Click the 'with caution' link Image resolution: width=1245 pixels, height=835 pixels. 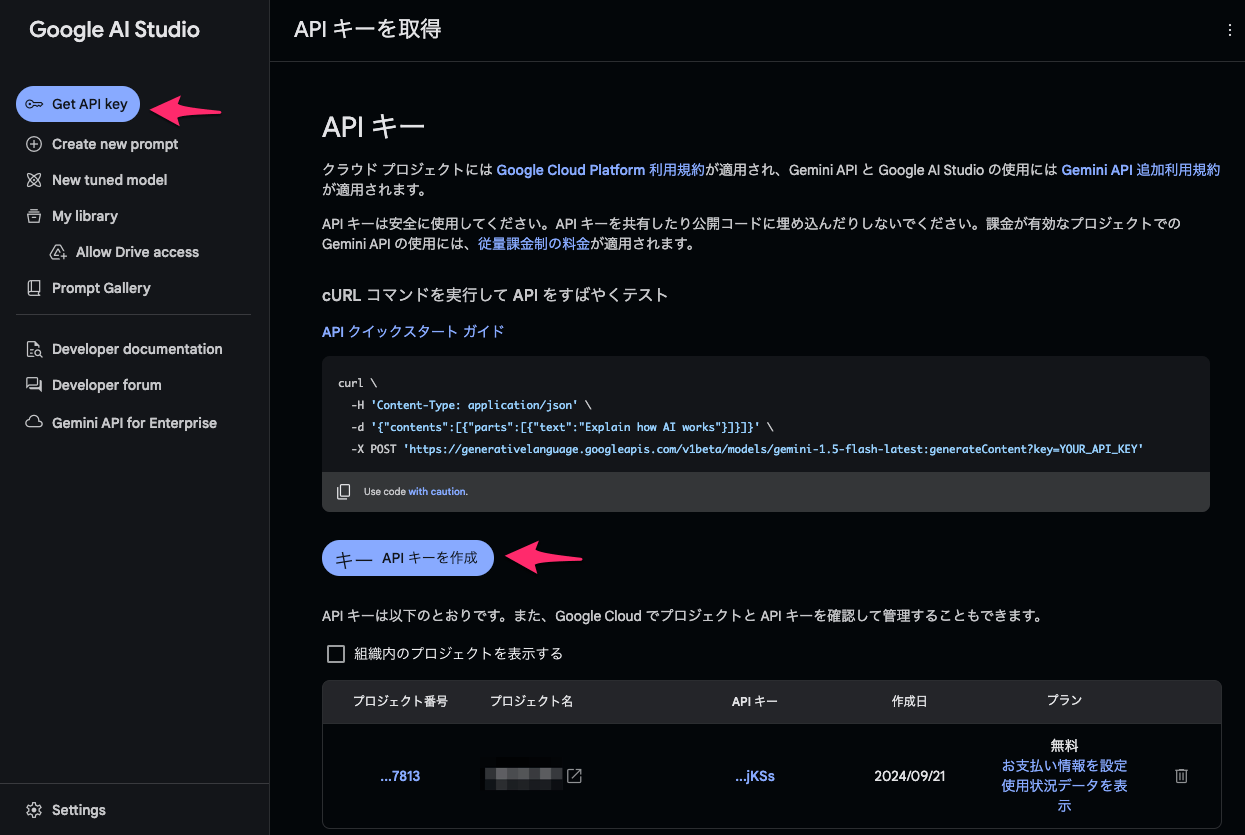(x=437, y=492)
